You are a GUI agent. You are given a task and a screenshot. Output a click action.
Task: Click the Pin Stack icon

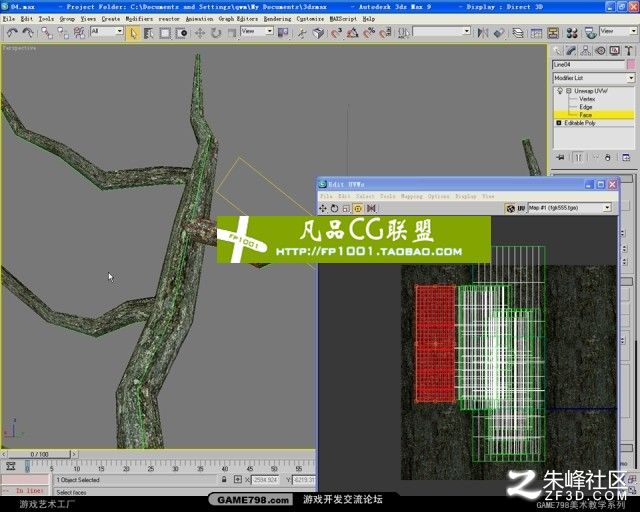point(560,158)
